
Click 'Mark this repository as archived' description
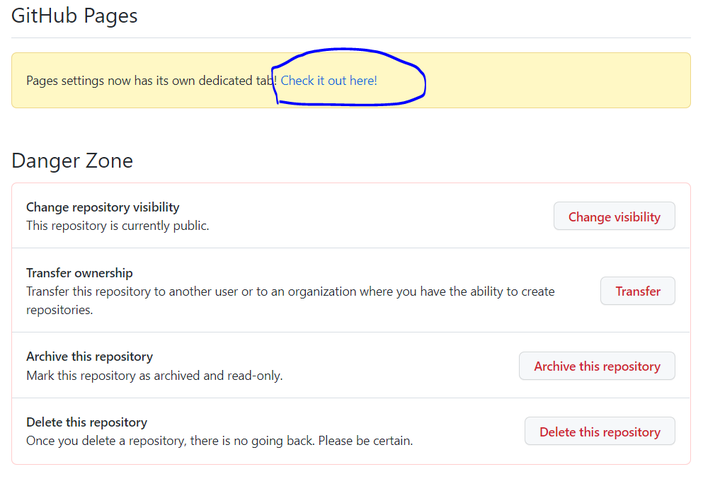(154, 376)
